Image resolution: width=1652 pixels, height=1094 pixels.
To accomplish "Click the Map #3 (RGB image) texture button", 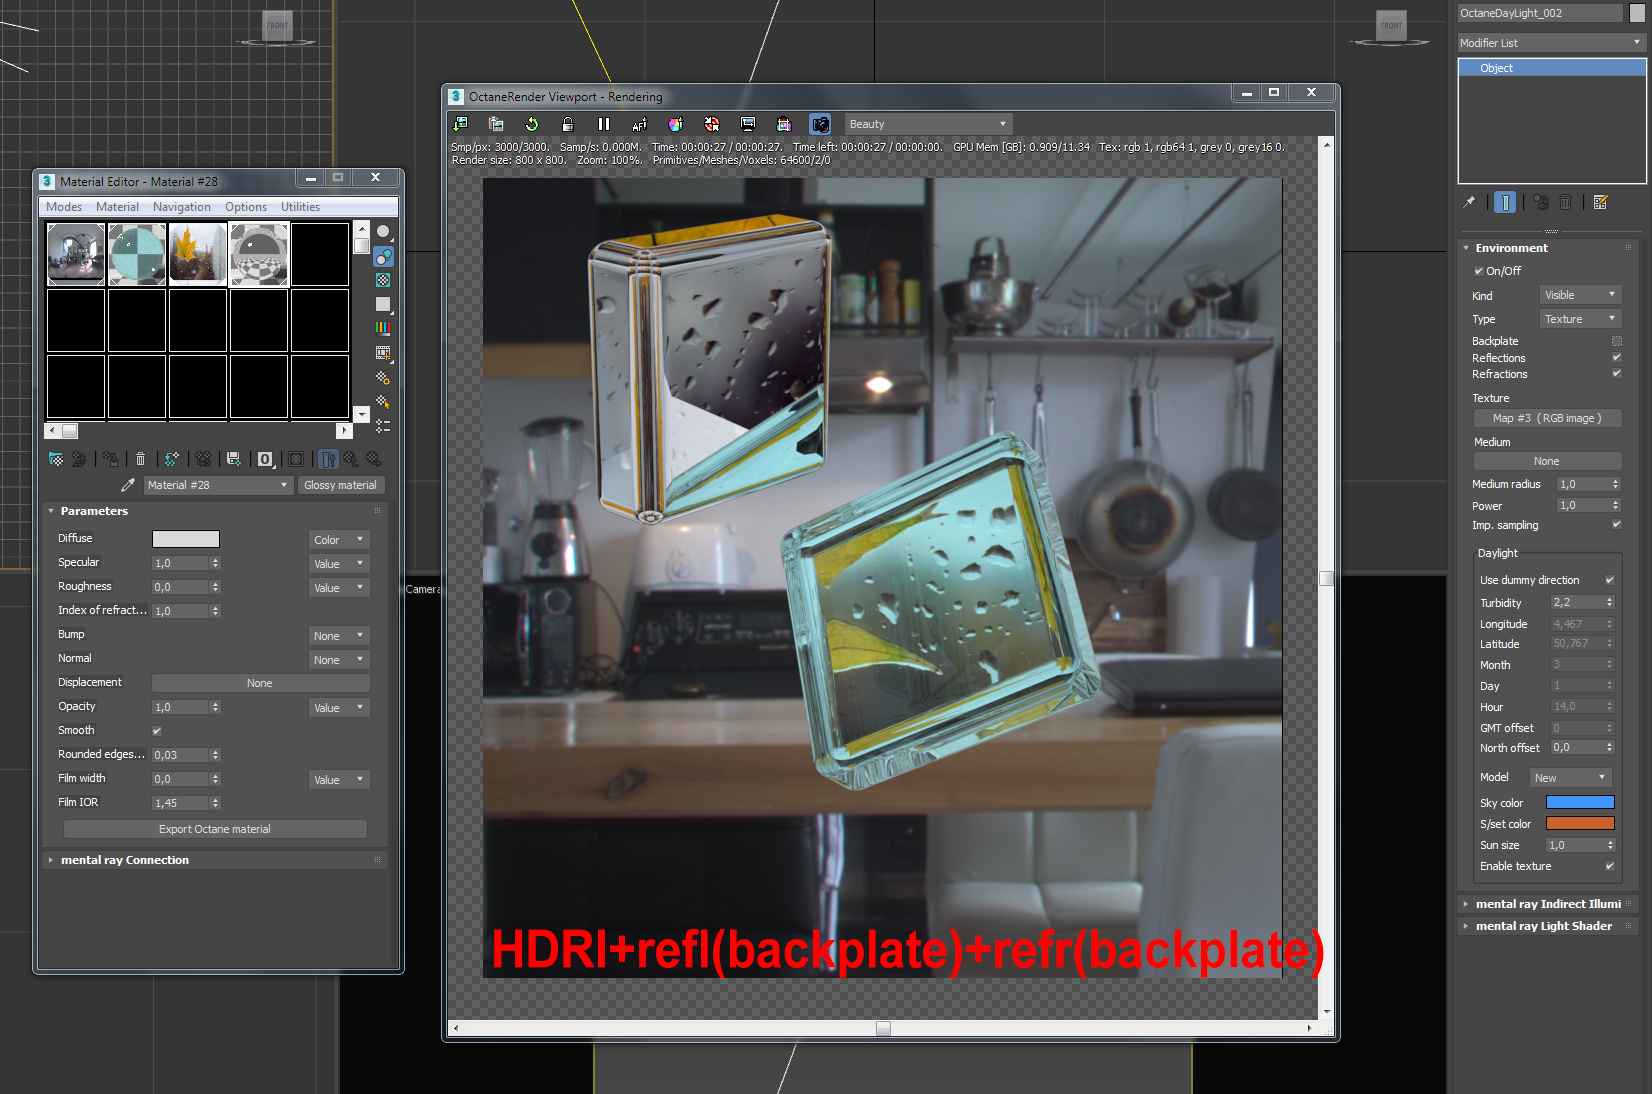I will click(x=1547, y=418).
